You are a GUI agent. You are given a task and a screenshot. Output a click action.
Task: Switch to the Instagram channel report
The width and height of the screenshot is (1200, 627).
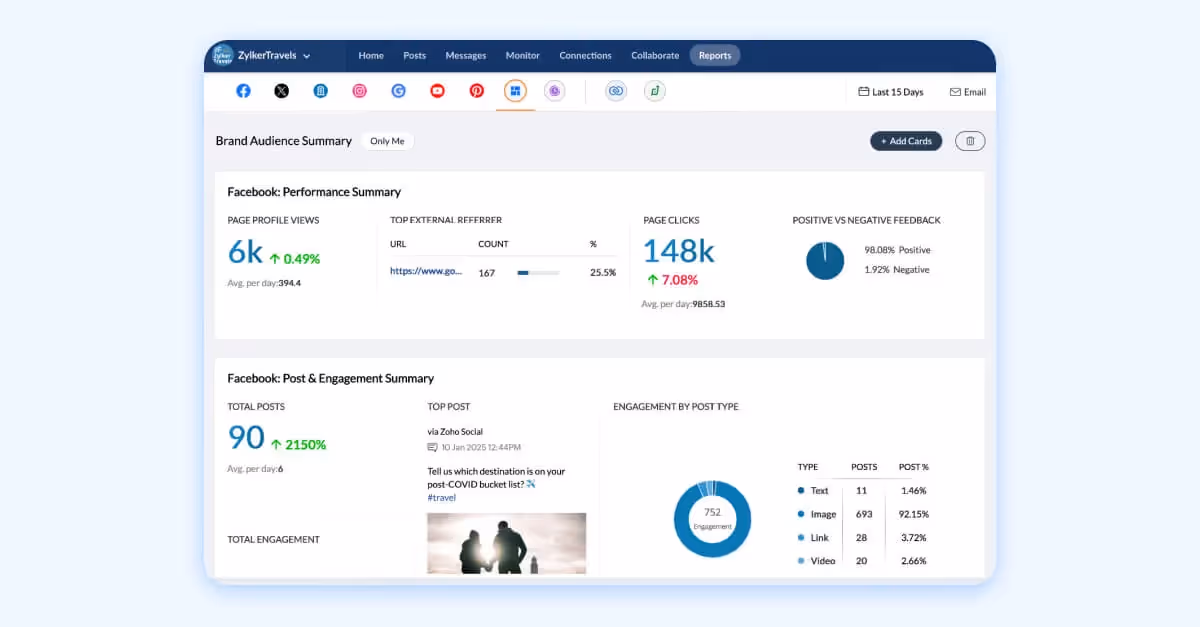359,91
